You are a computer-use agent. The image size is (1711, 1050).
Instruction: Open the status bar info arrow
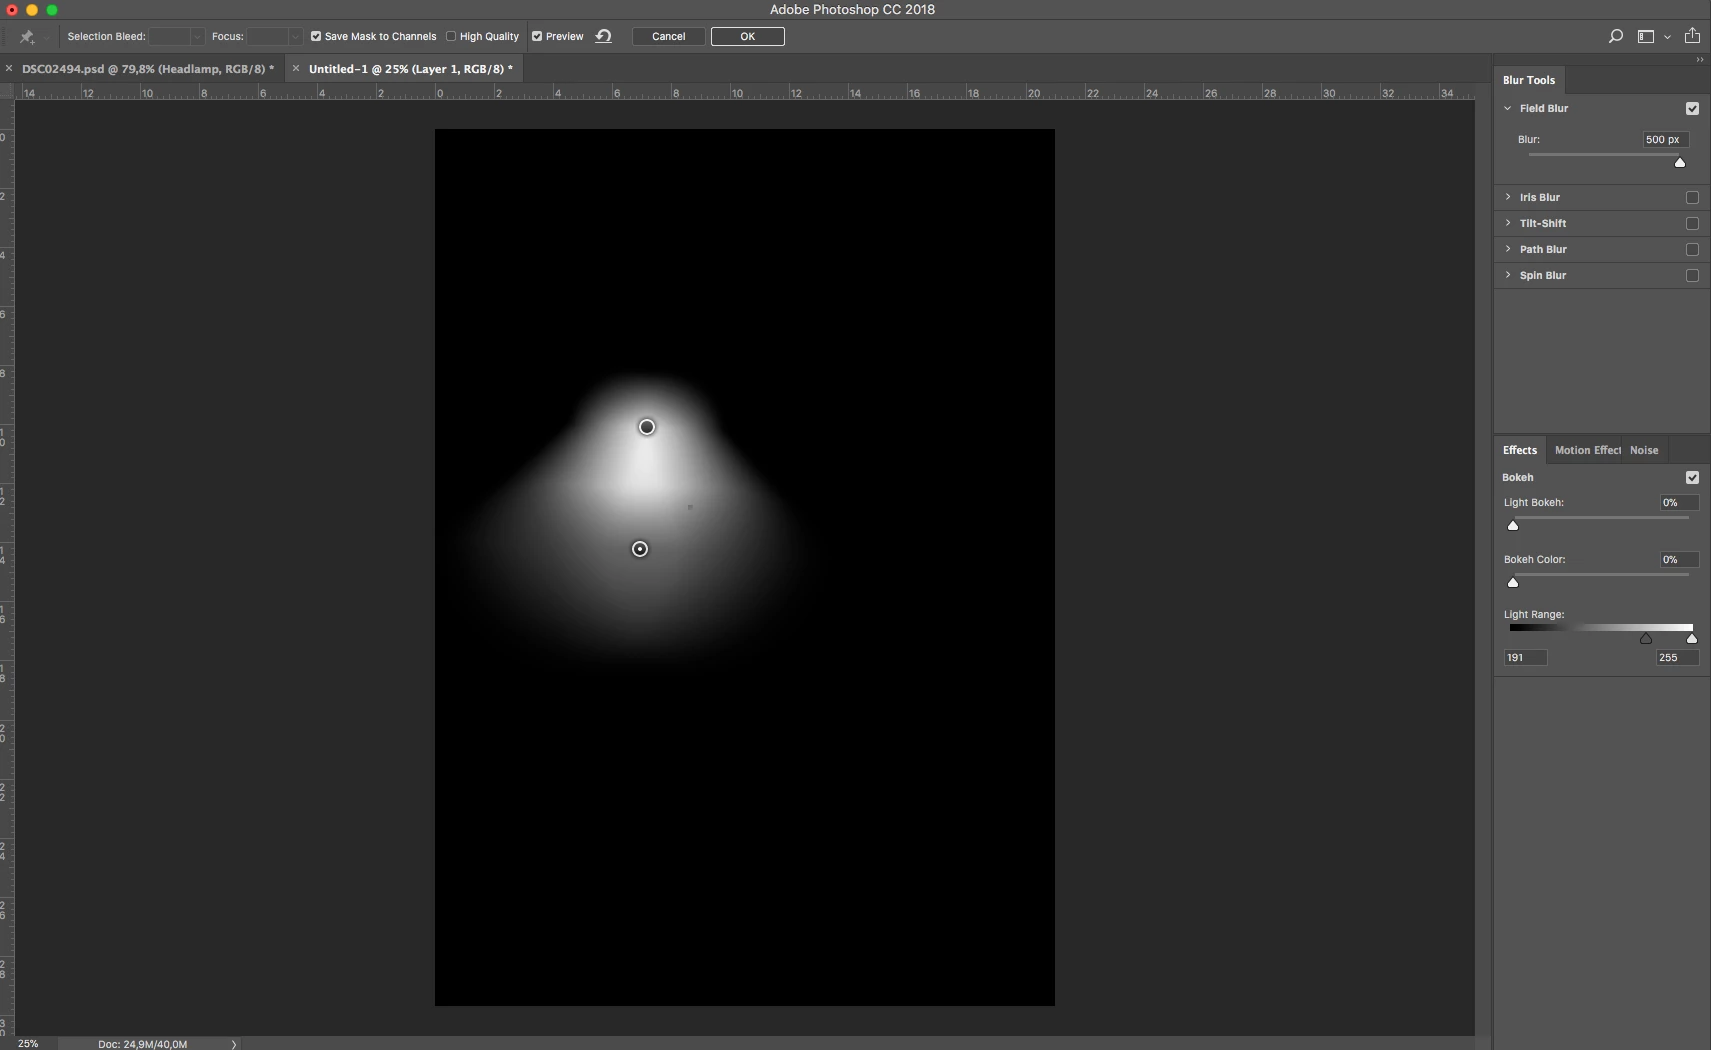234,1044
